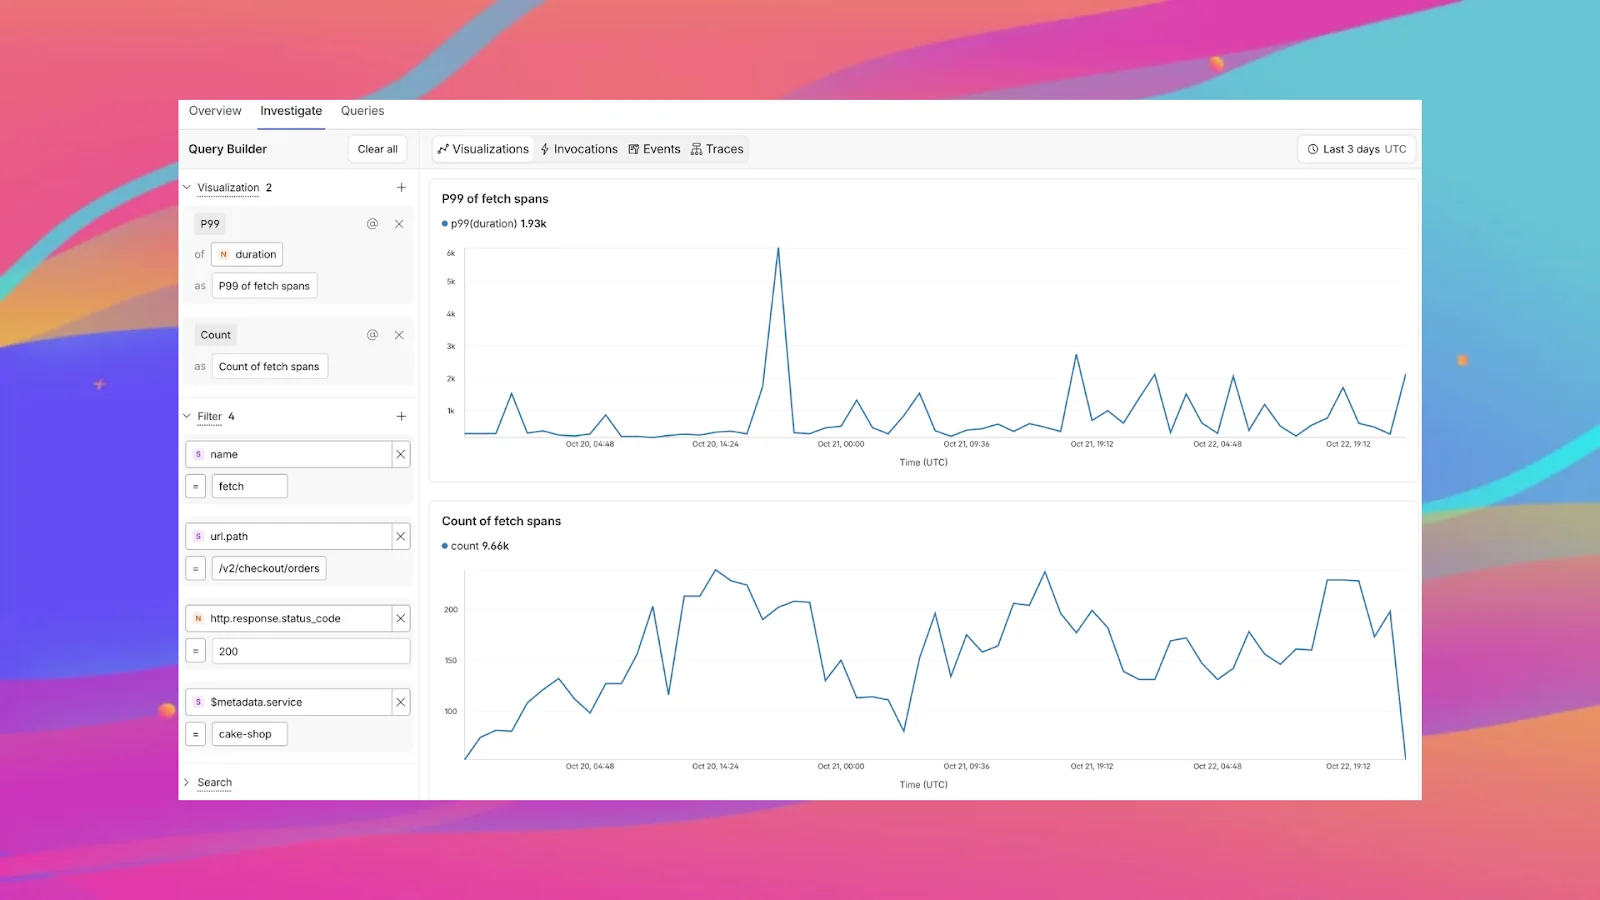Switch to the Overview tab
This screenshot has width=1600, height=900.
click(x=215, y=111)
